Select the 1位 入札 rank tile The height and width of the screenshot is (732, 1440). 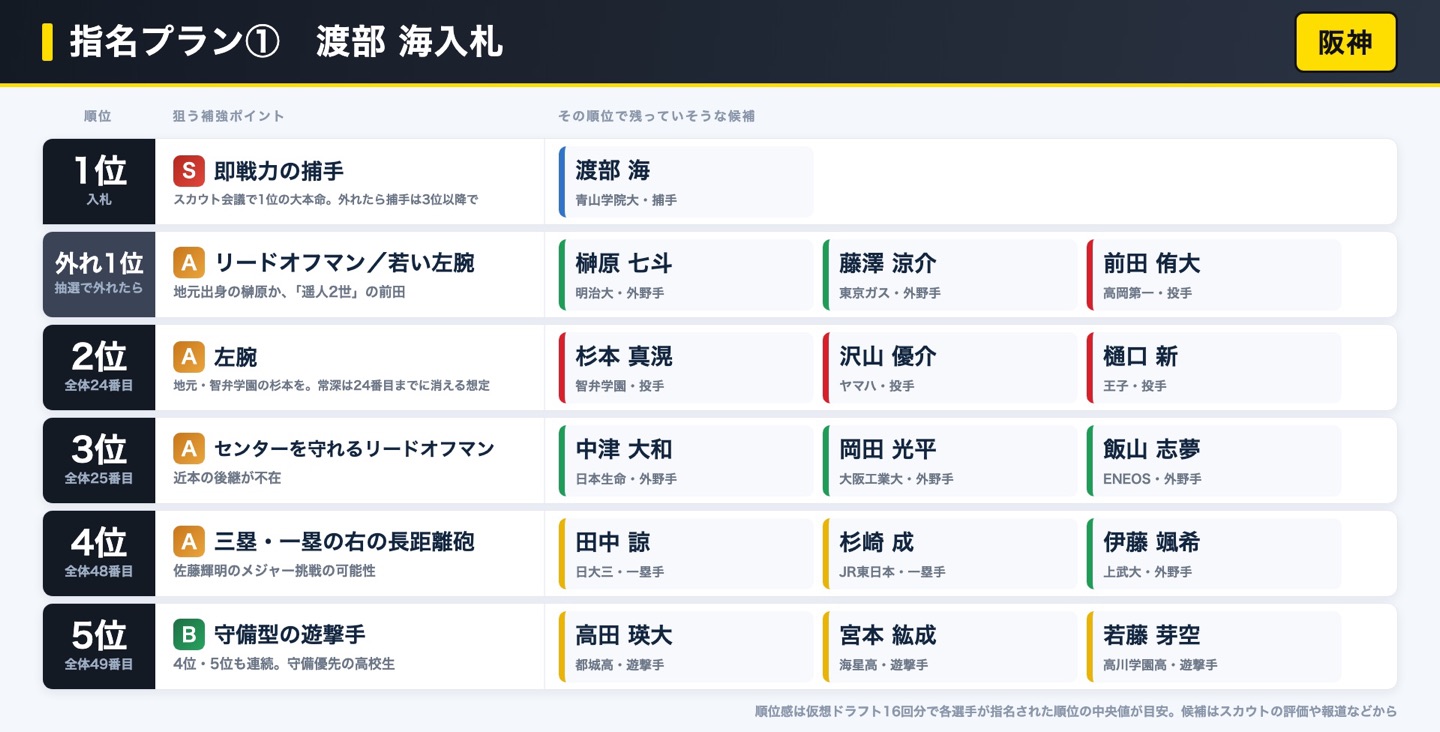click(99, 181)
